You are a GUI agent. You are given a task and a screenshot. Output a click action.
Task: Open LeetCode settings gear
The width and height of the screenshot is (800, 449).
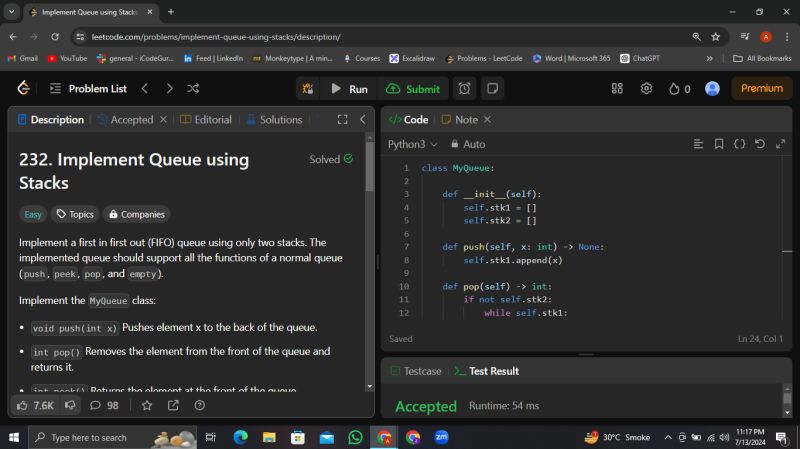pos(646,89)
